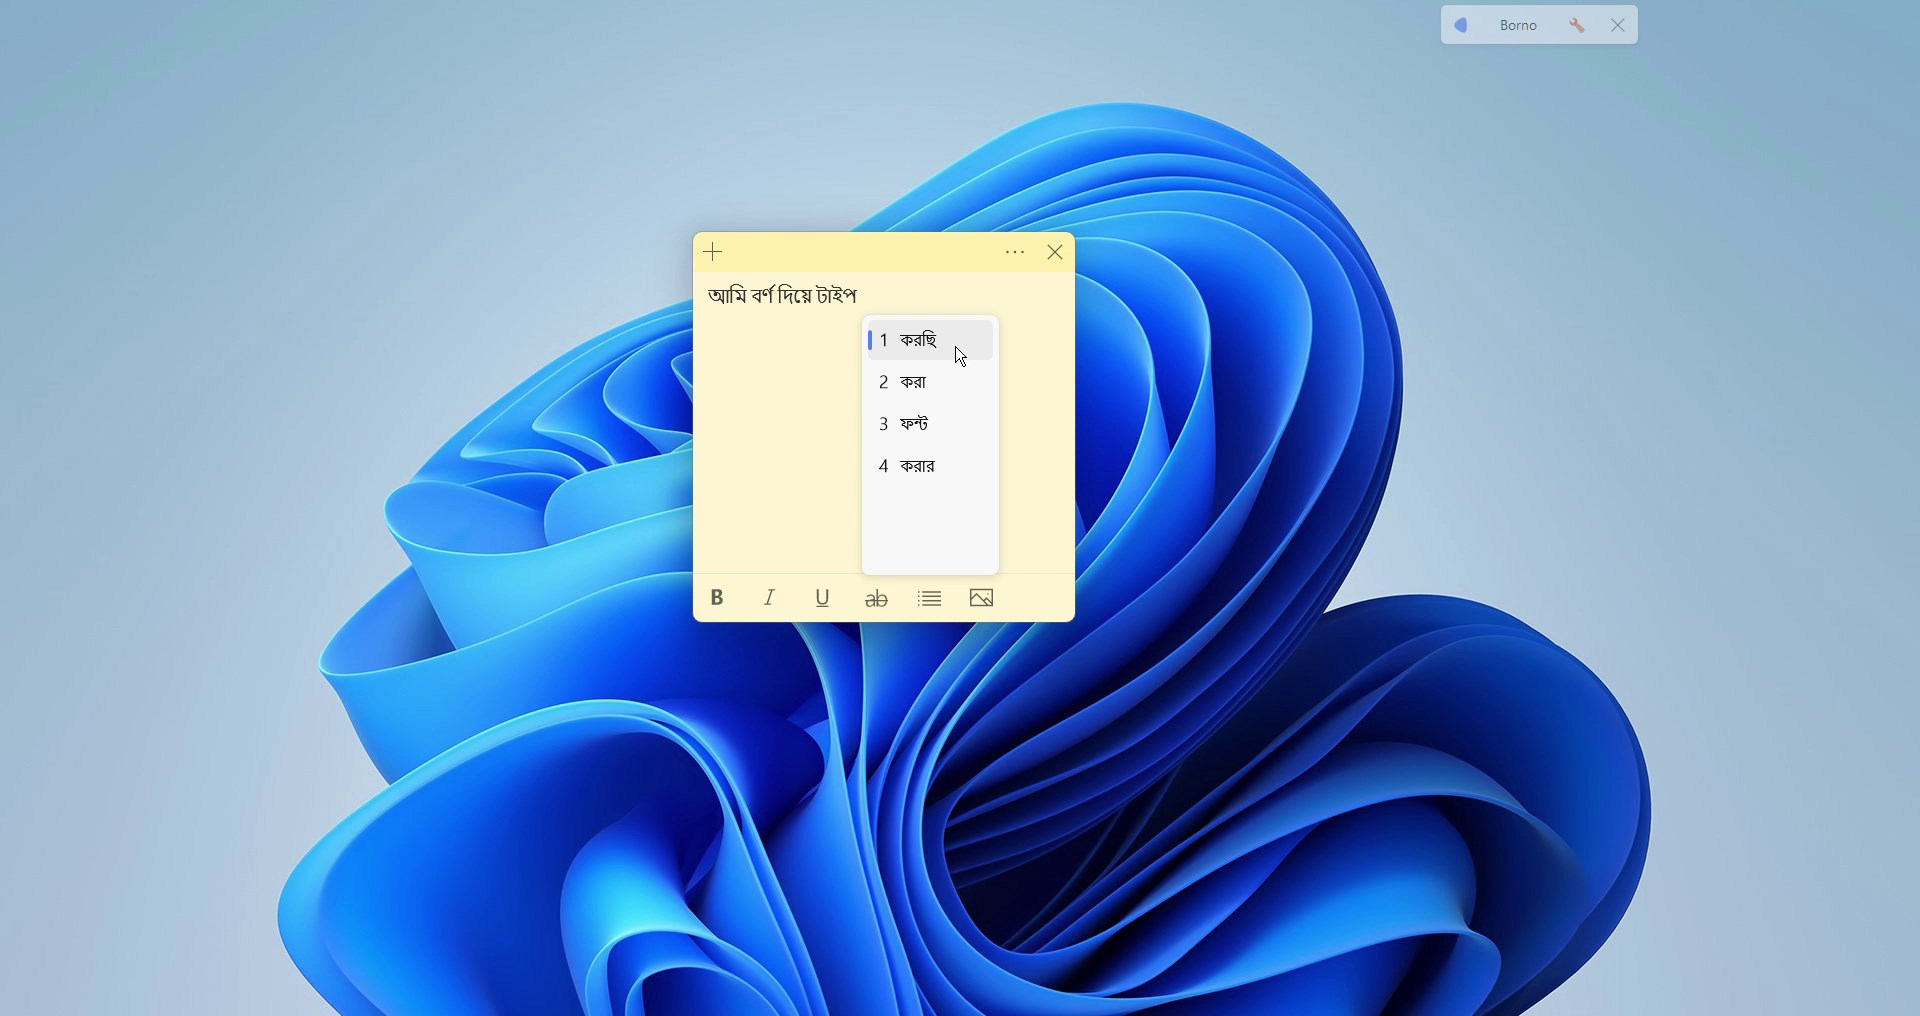Click the note text আমি বর্ণ দিয়ে টাইপ
1920x1016 pixels.
(783, 296)
